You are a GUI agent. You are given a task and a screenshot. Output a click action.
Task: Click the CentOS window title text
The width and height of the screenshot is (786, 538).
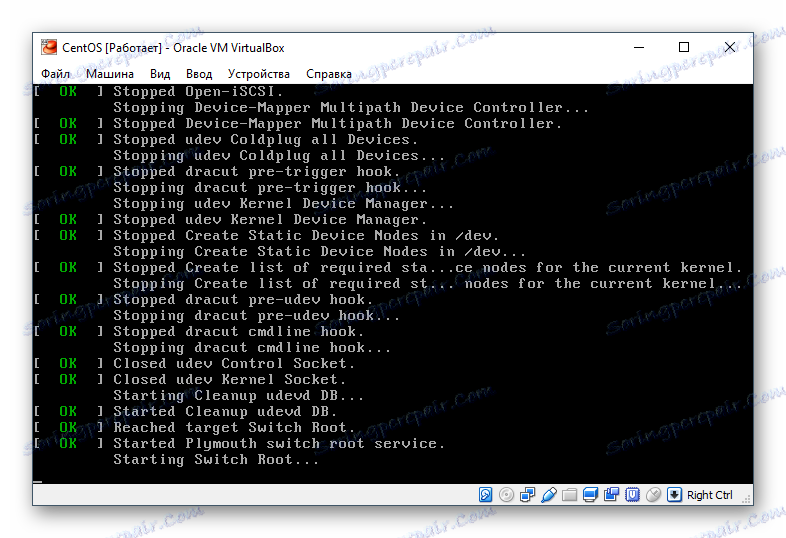pos(173,48)
